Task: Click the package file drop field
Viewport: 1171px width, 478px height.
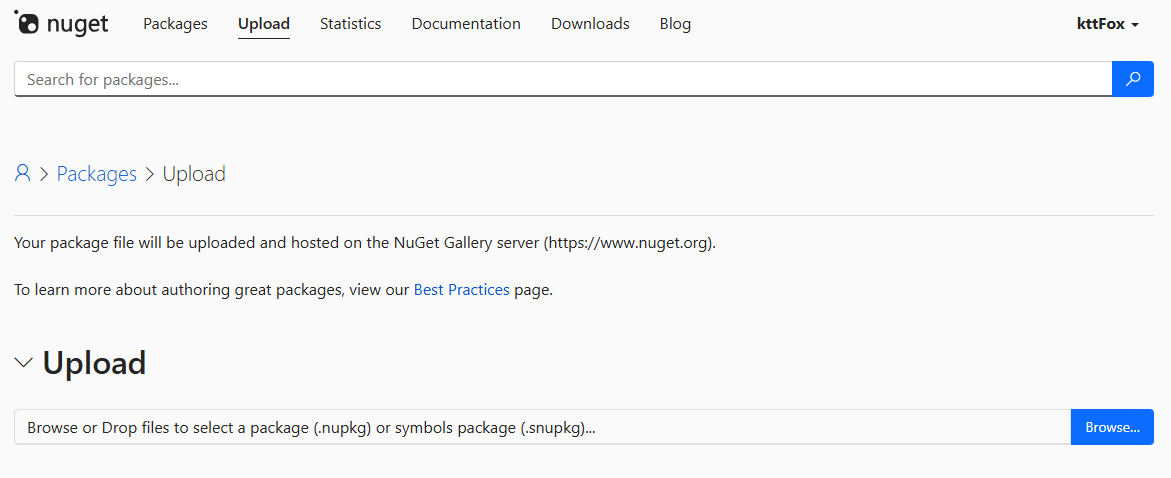Action: click(542, 427)
